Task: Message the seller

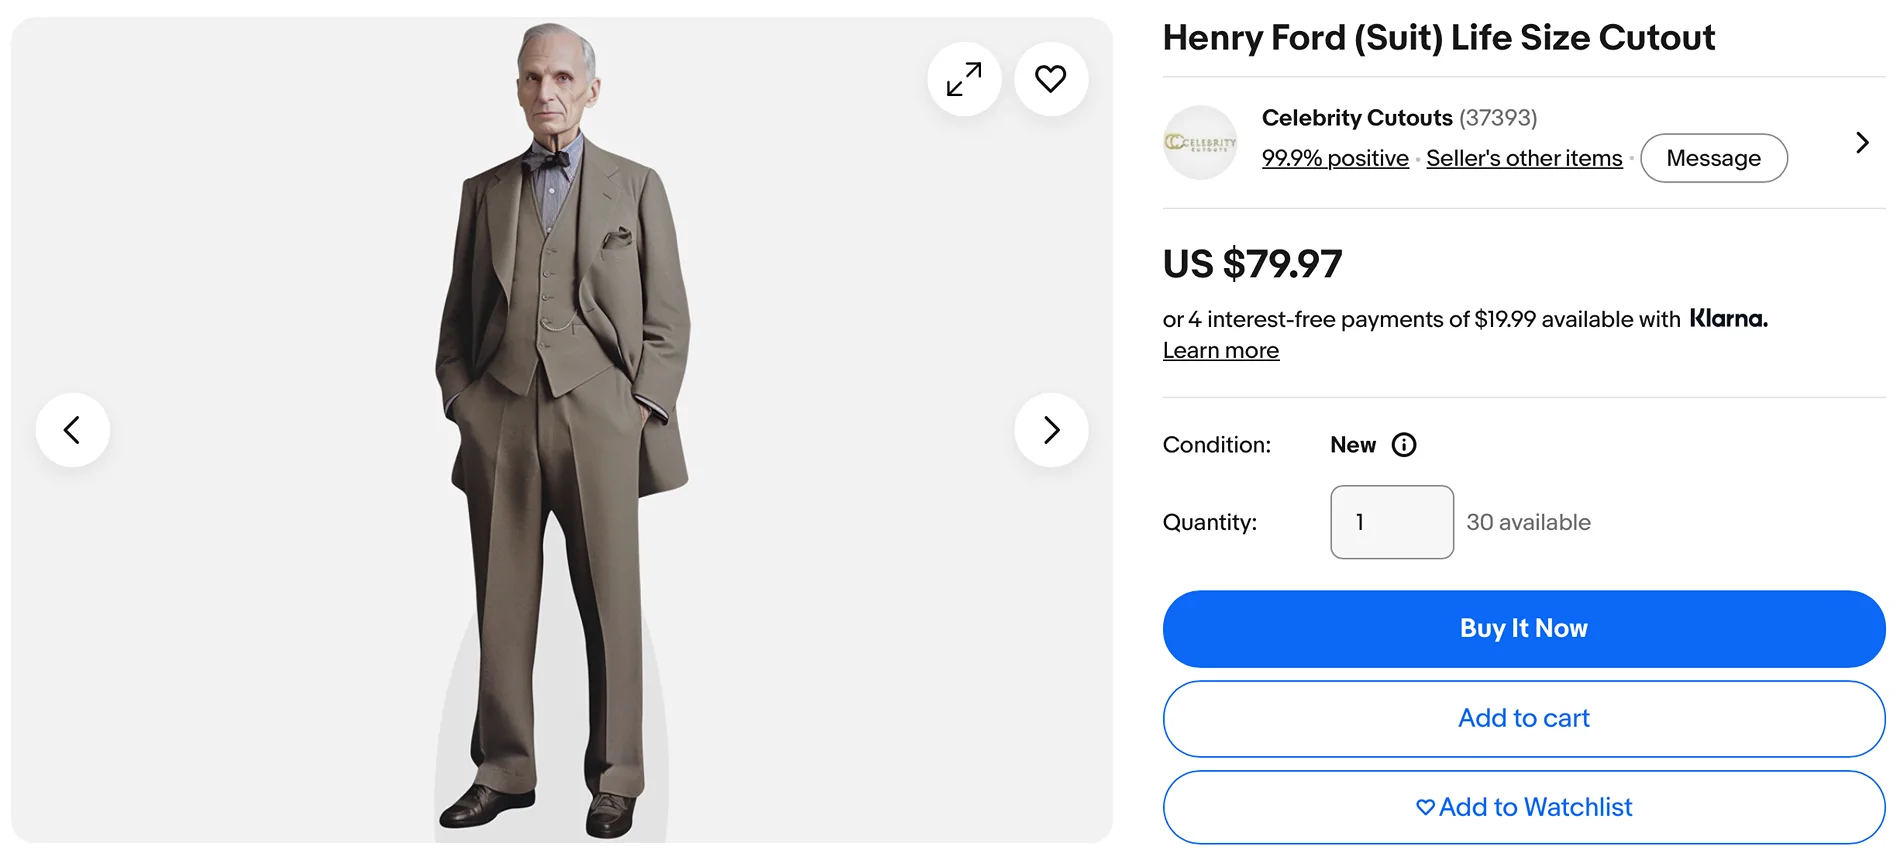Action: coord(1714,158)
